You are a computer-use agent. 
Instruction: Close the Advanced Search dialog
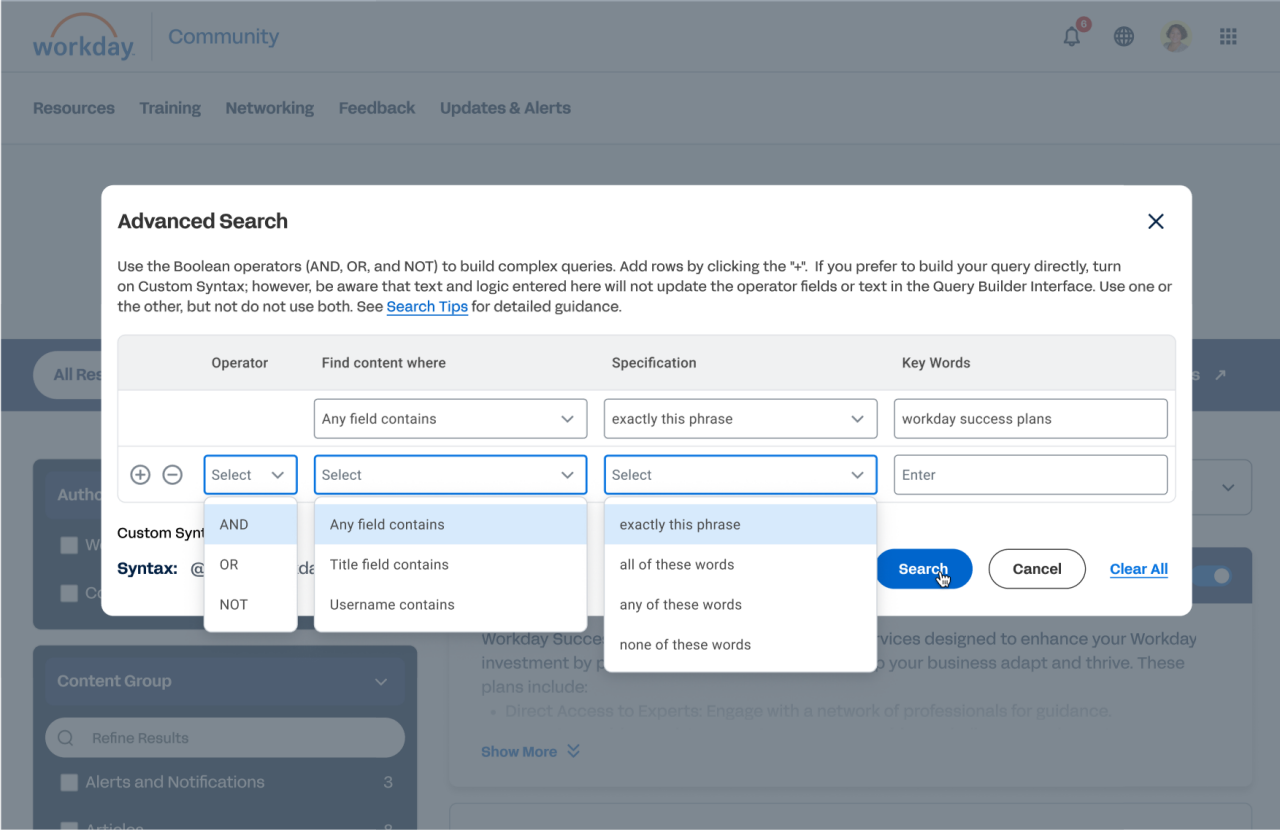click(x=1156, y=221)
